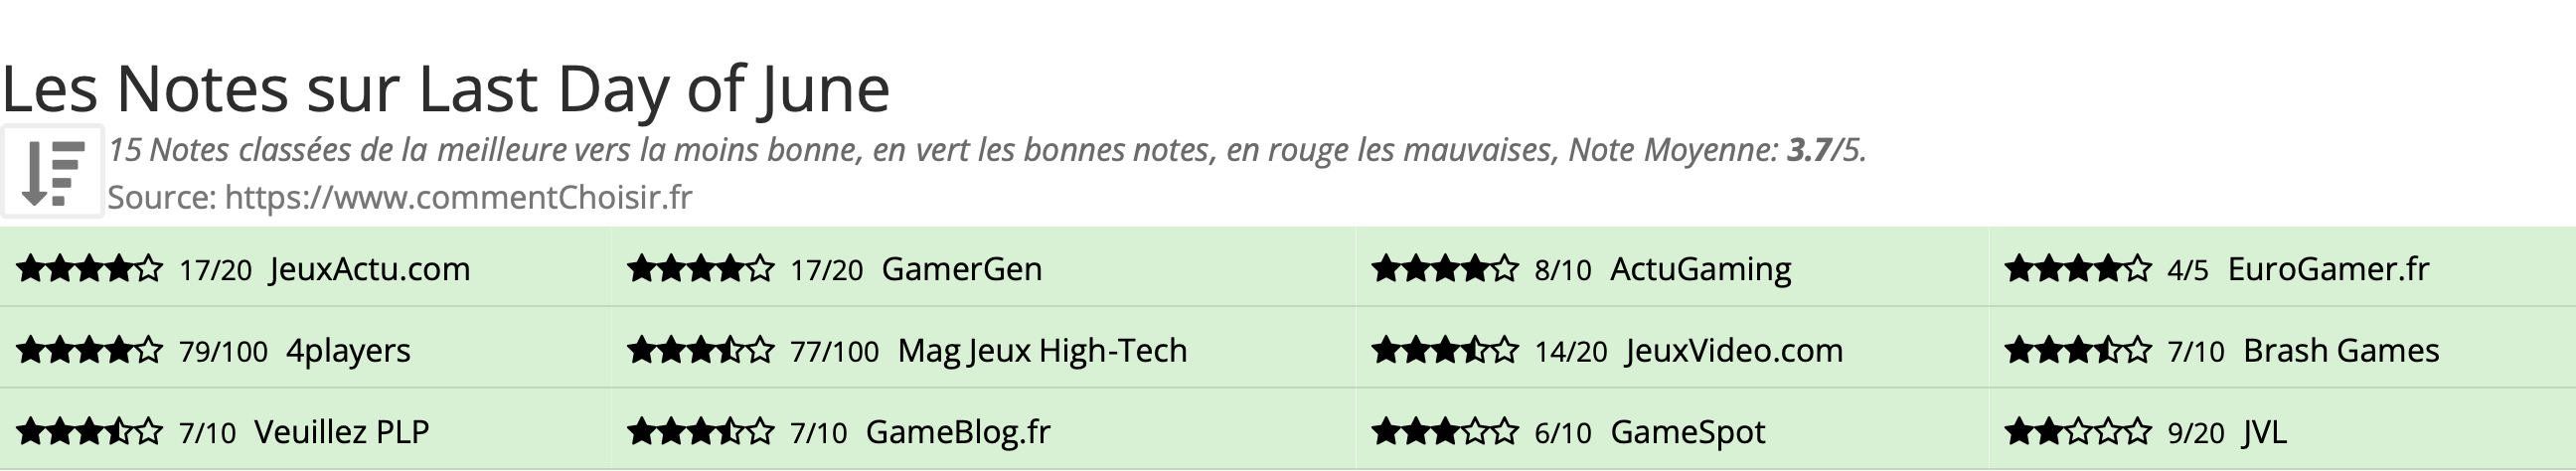This screenshot has width=2576, height=471.
Task: Click the JVL two-star rating
Action: tap(2077, 432)
